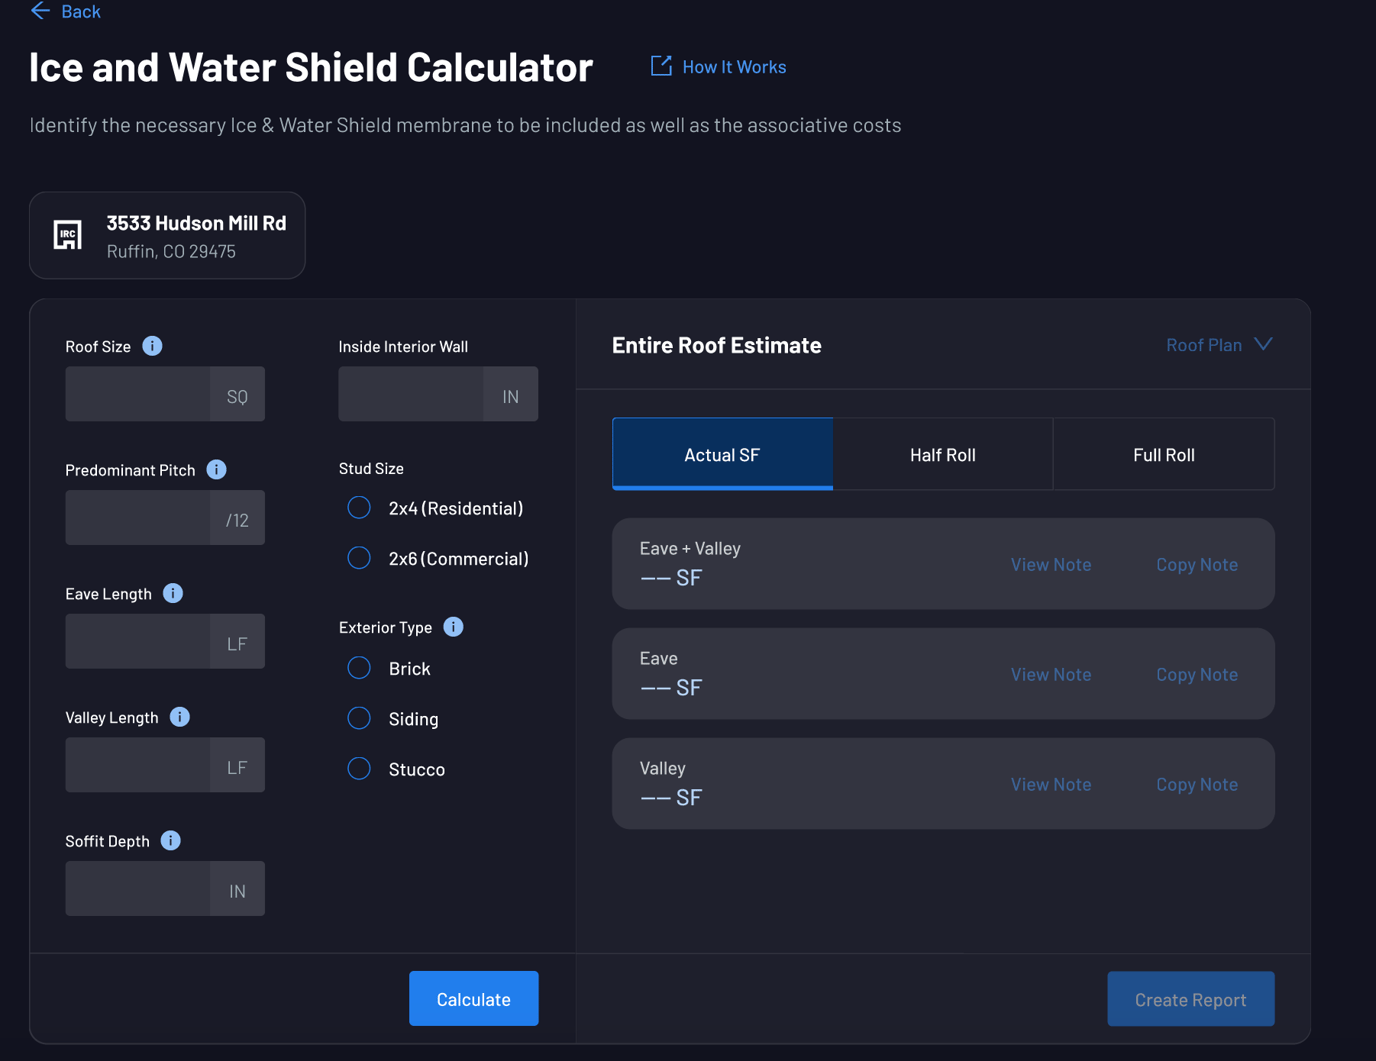Image resolution: width=1376 pixels, height=1061 pixels.
Task: Open the Full Roll tab
Action: [1163, 454]
